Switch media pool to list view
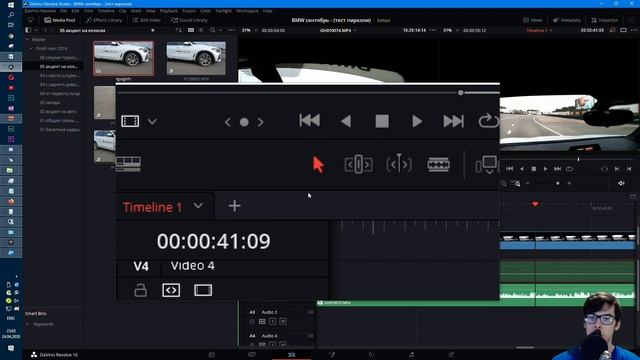Screen dimensions: 640x360 pyautogui.click(x=201, y=30)
